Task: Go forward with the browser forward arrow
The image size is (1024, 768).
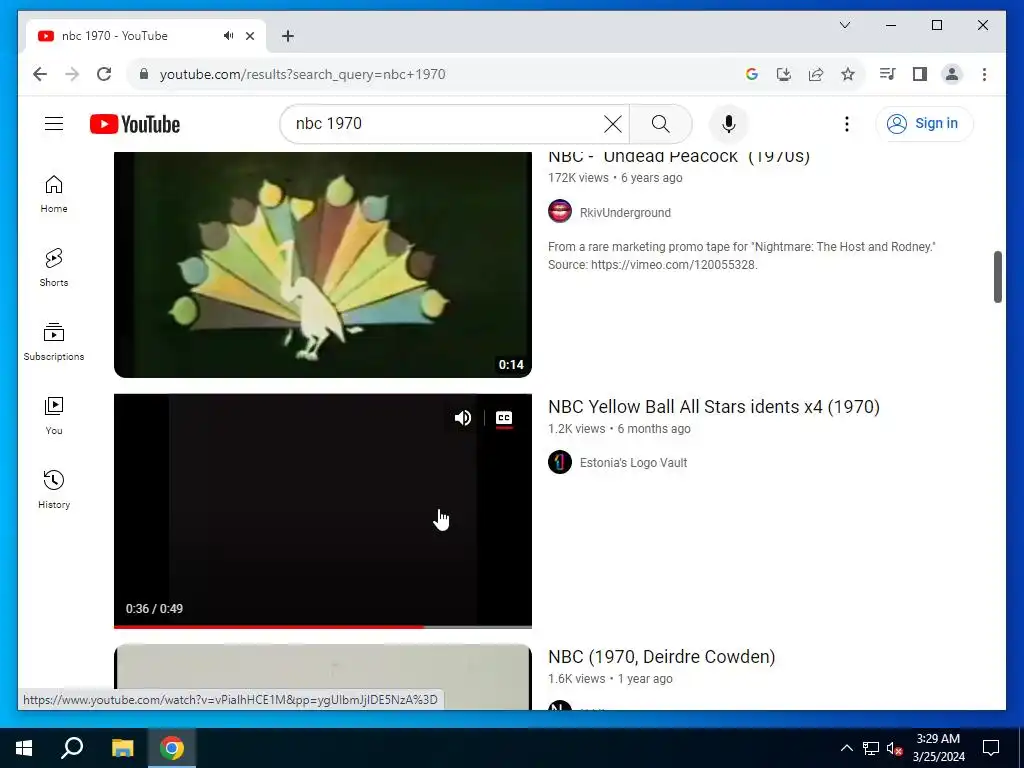Action: click(x=72, y=74)
